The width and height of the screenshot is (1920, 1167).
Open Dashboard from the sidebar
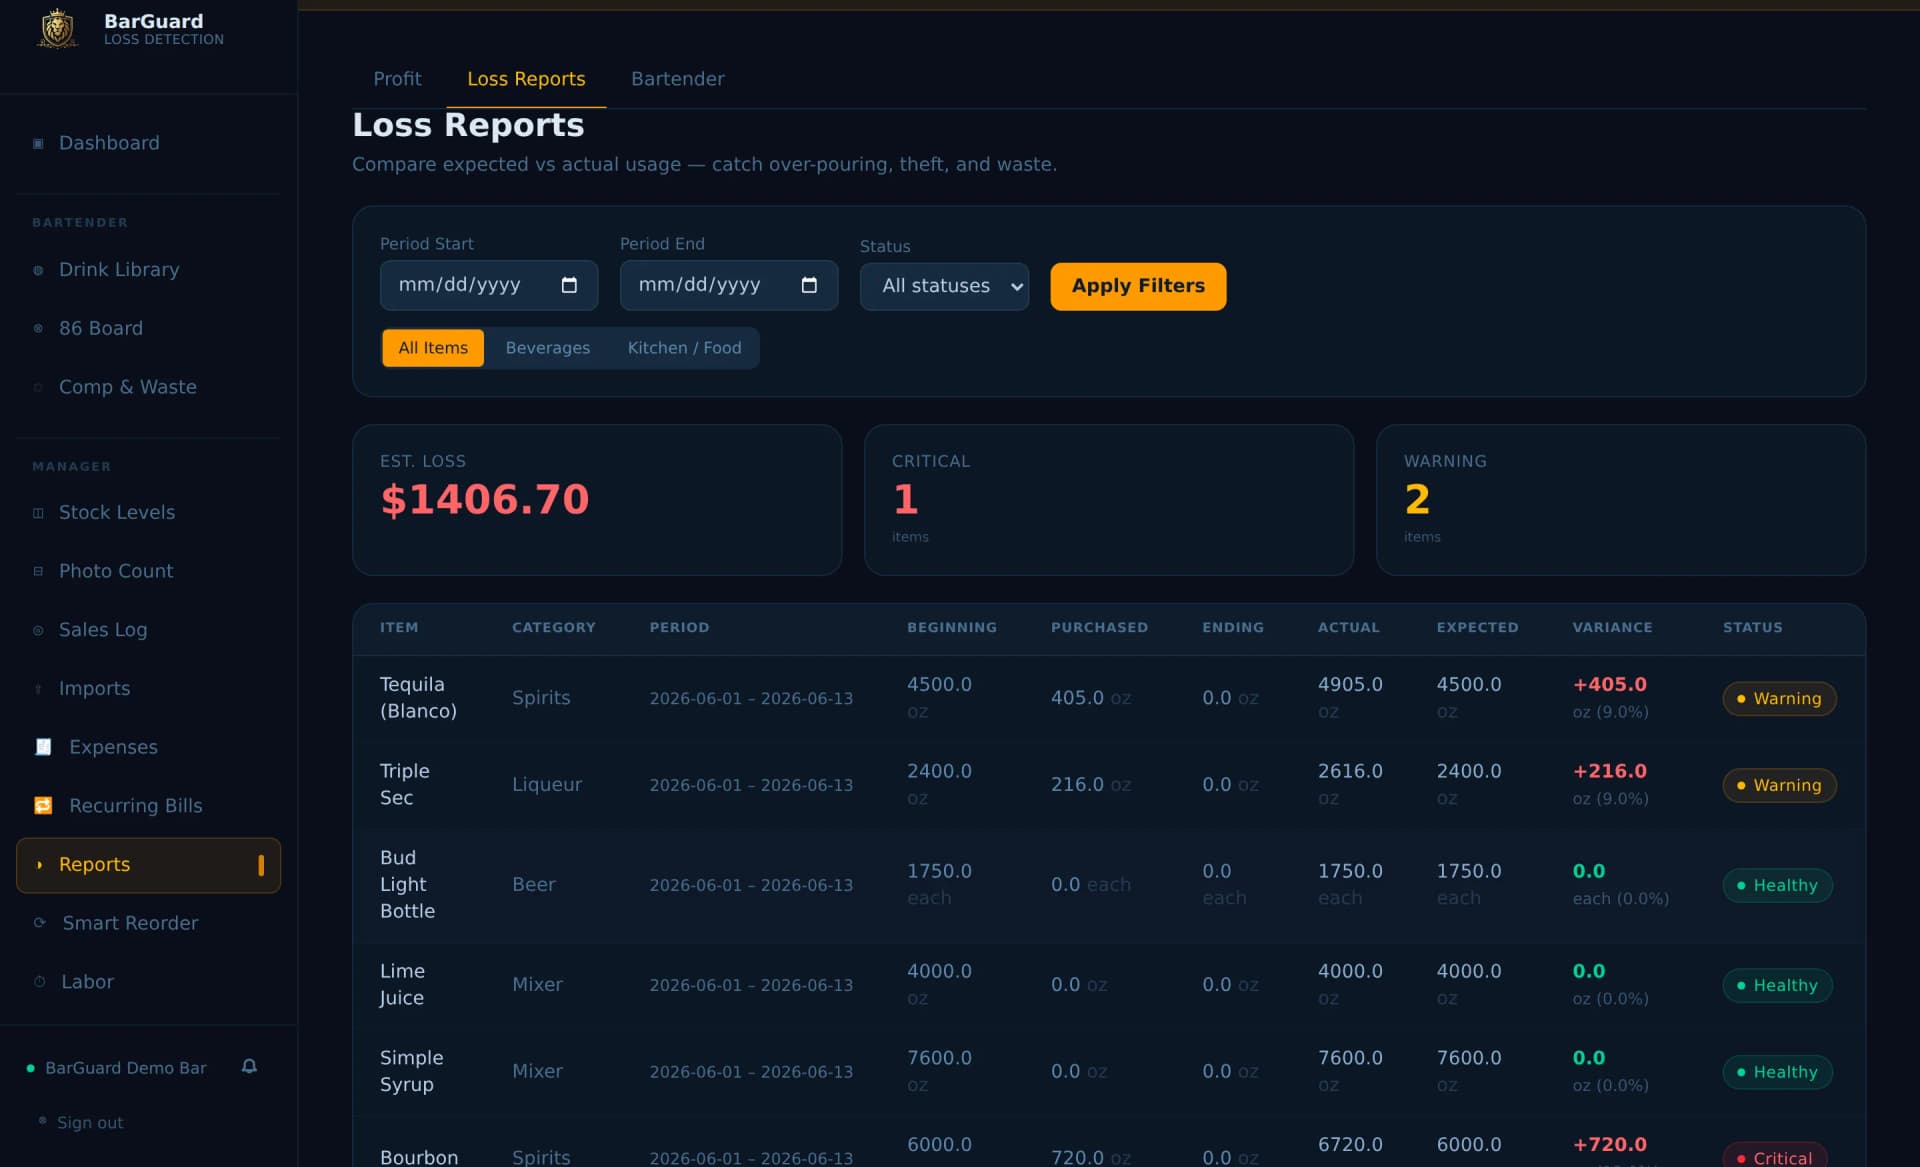tap(148, 143)
